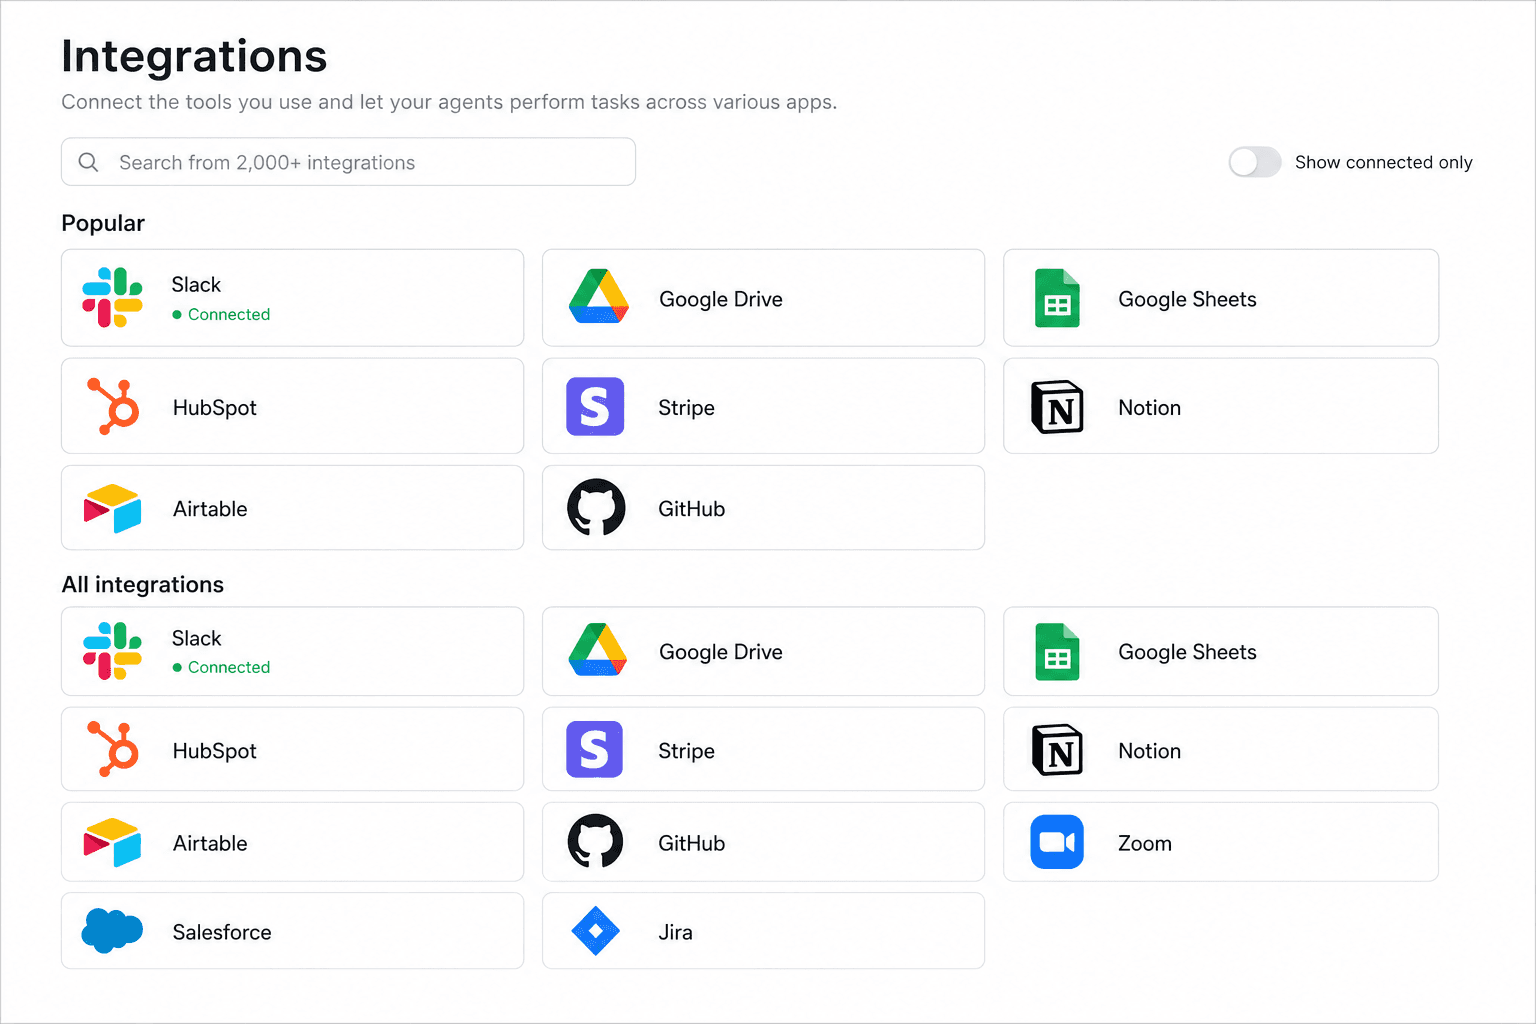Click the Slack name in Popular card

pyautogui.click(x=196, y=285)
